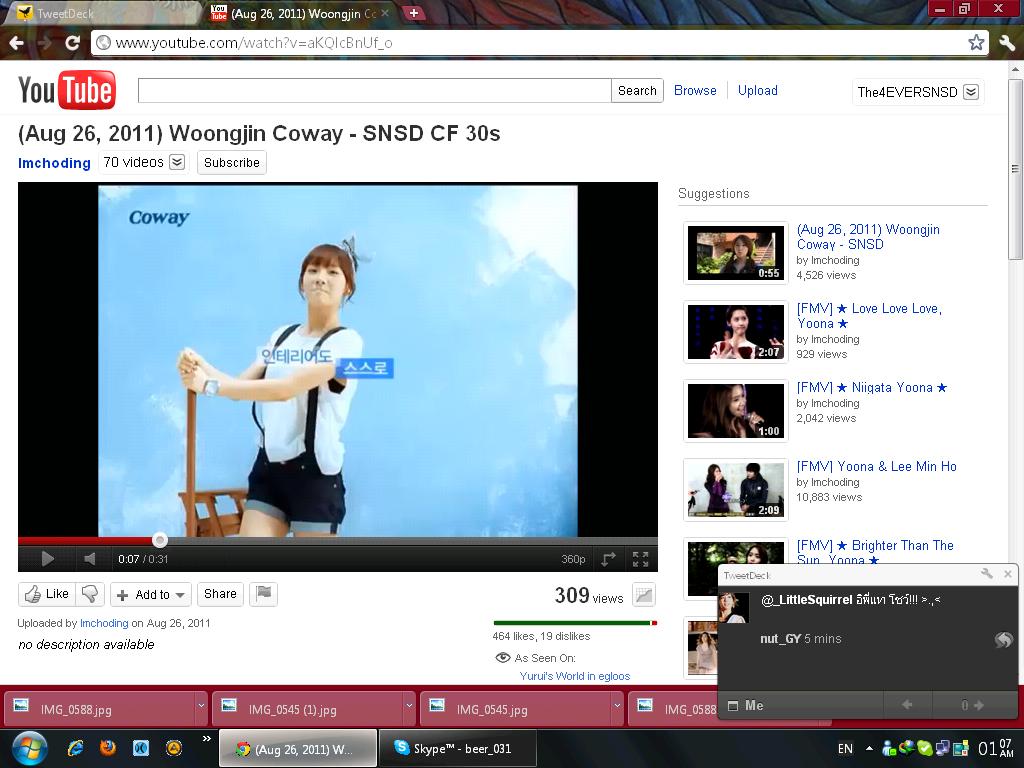Click the Like thumbs-up button
Viewport: 1024px width, 768px height.
click(47, 594)
